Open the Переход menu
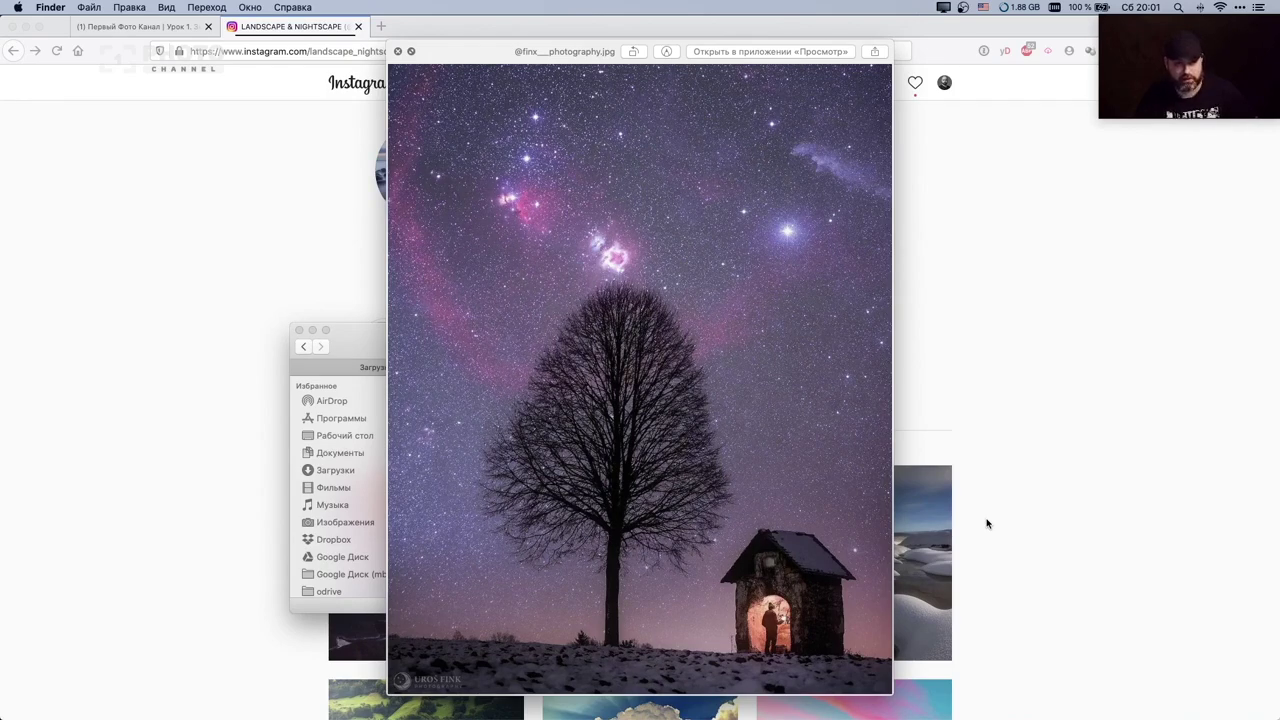 coord(206,7)
